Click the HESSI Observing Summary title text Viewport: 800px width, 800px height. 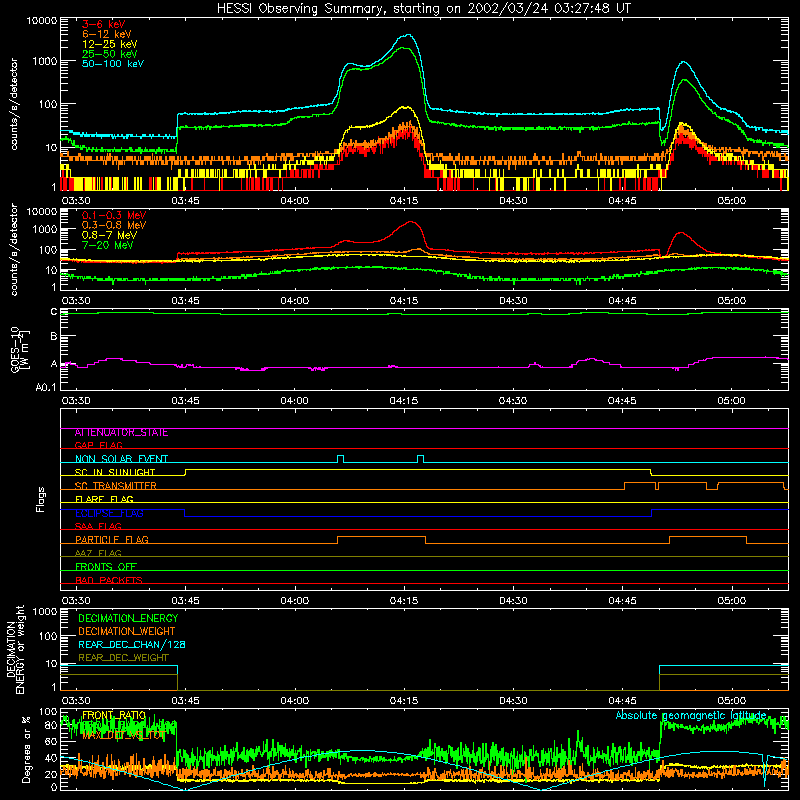coord(423,9)
